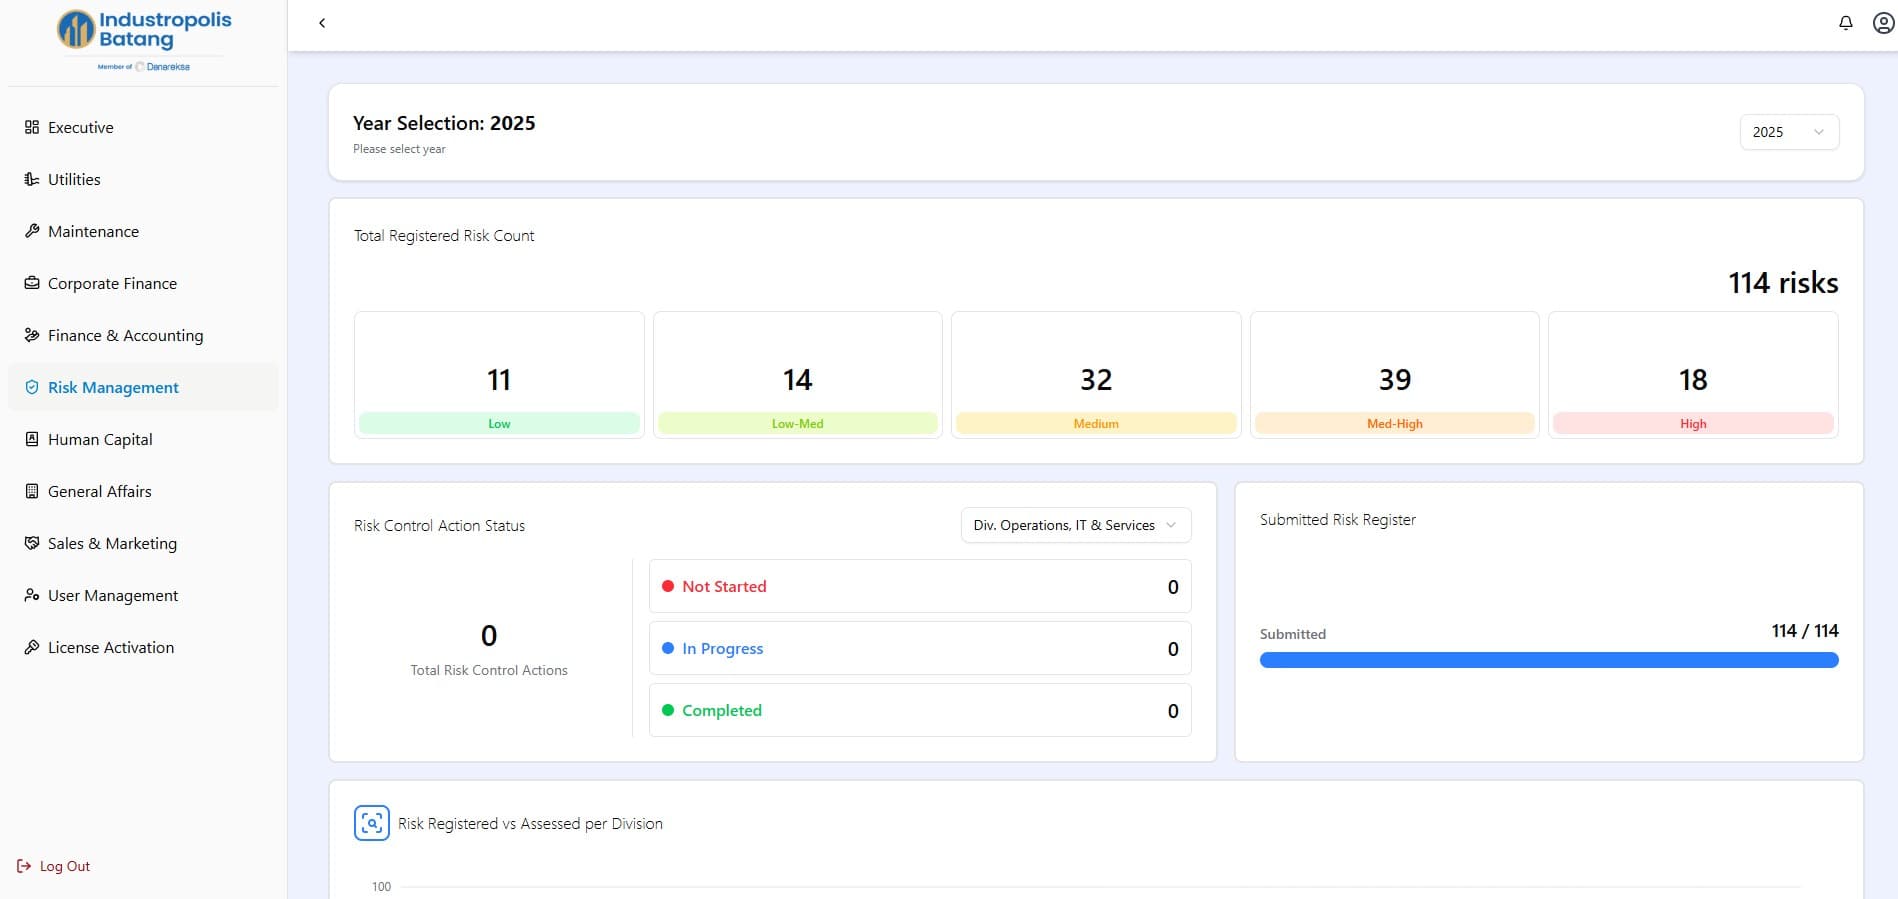Go to Utilities menu item
Screen dimensions: 1898x899
coord(143,179)
